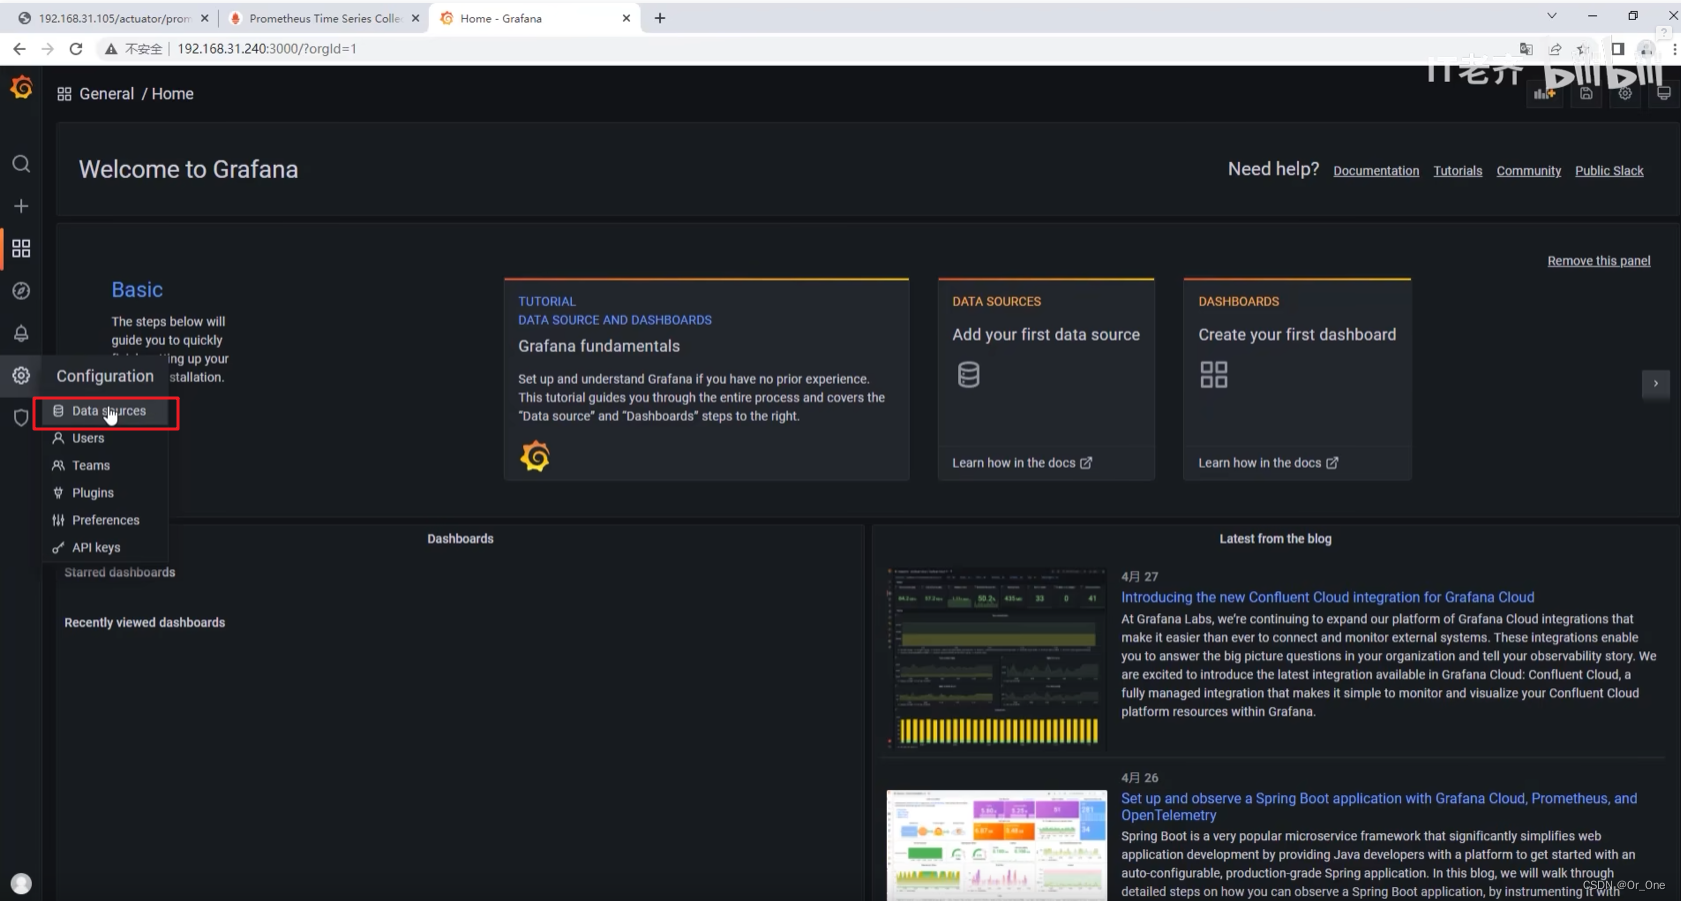Click the not-secure warning icon in address bar
Image resolution: width=1681 pixels, height=901 pixels.
click(x=111, y=49)
